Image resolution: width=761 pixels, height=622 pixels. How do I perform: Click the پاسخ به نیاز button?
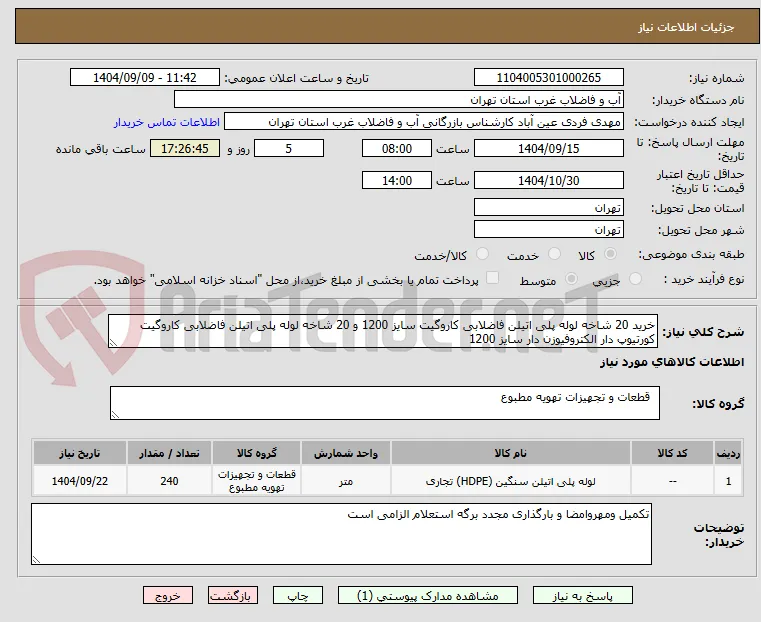click(x=582, y=595)
